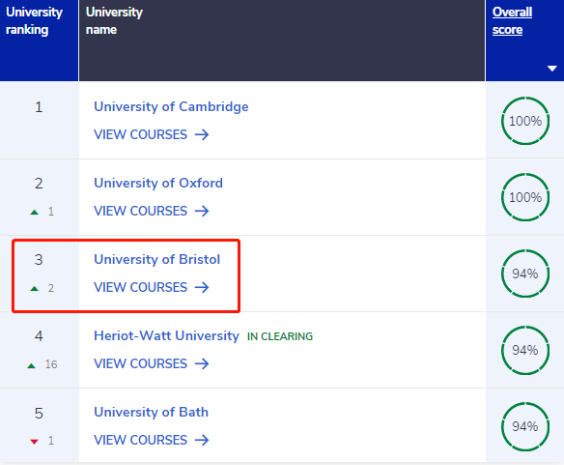Image resolution: width=564 pixels, height=465 pixels.
Task: Open the University of Cambridge link
Action: [x=171, y=107]
